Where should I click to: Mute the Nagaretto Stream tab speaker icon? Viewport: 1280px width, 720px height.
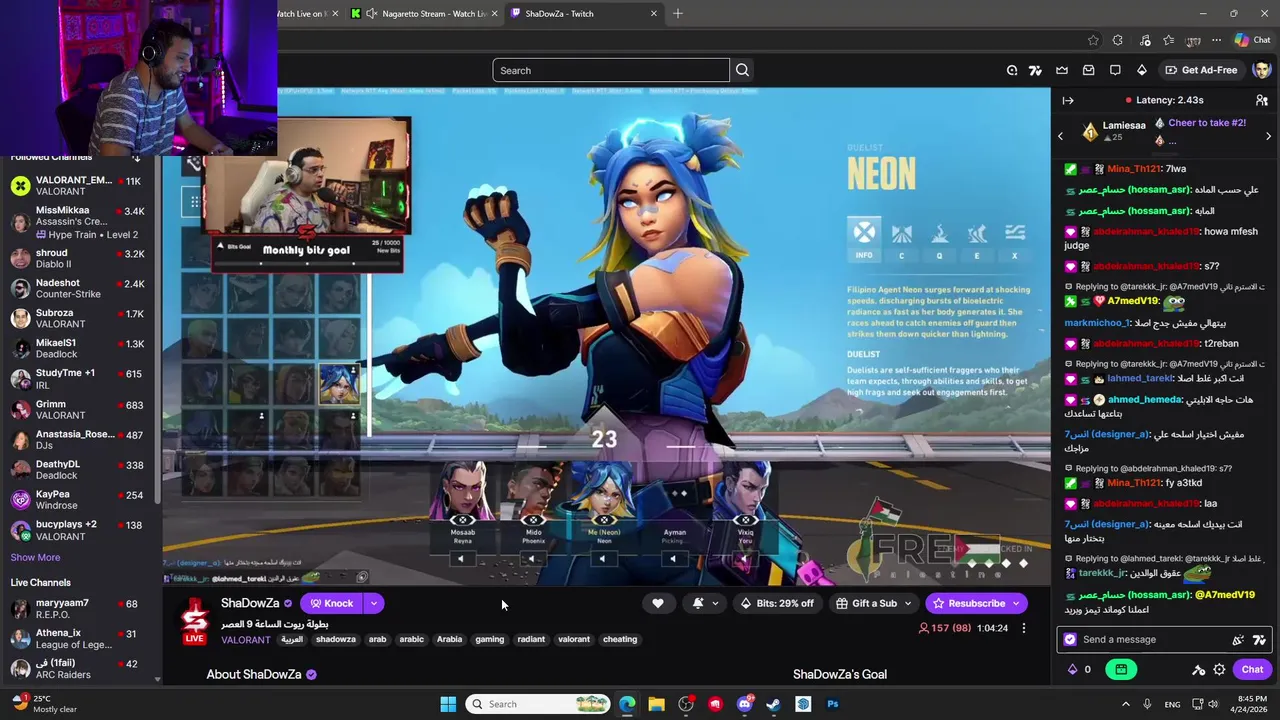(372, 13)
